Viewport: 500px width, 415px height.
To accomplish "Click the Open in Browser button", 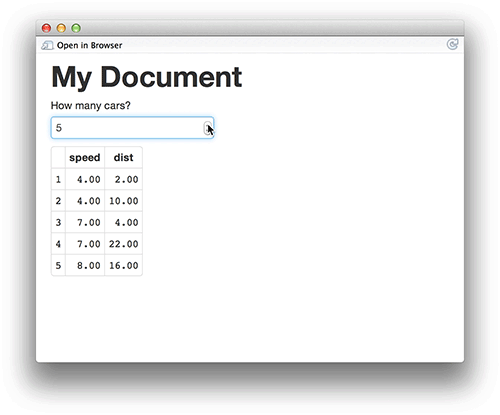I will pyautogui.click(x=82, y=45).
